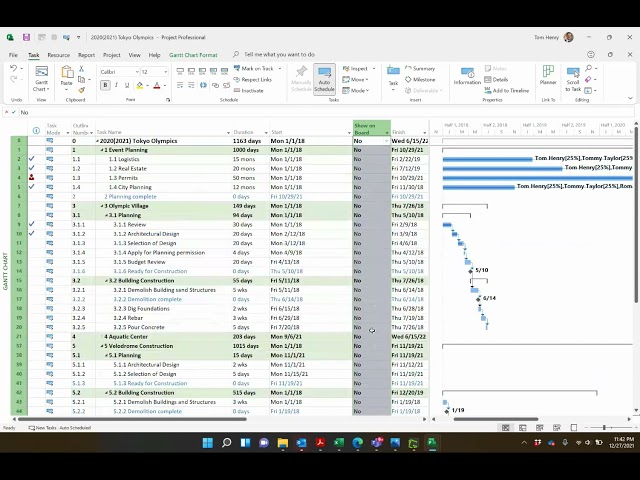The width and height of the screenshot is (640, 480).
Task: Open the Help tab
Action: pos(154,55)
